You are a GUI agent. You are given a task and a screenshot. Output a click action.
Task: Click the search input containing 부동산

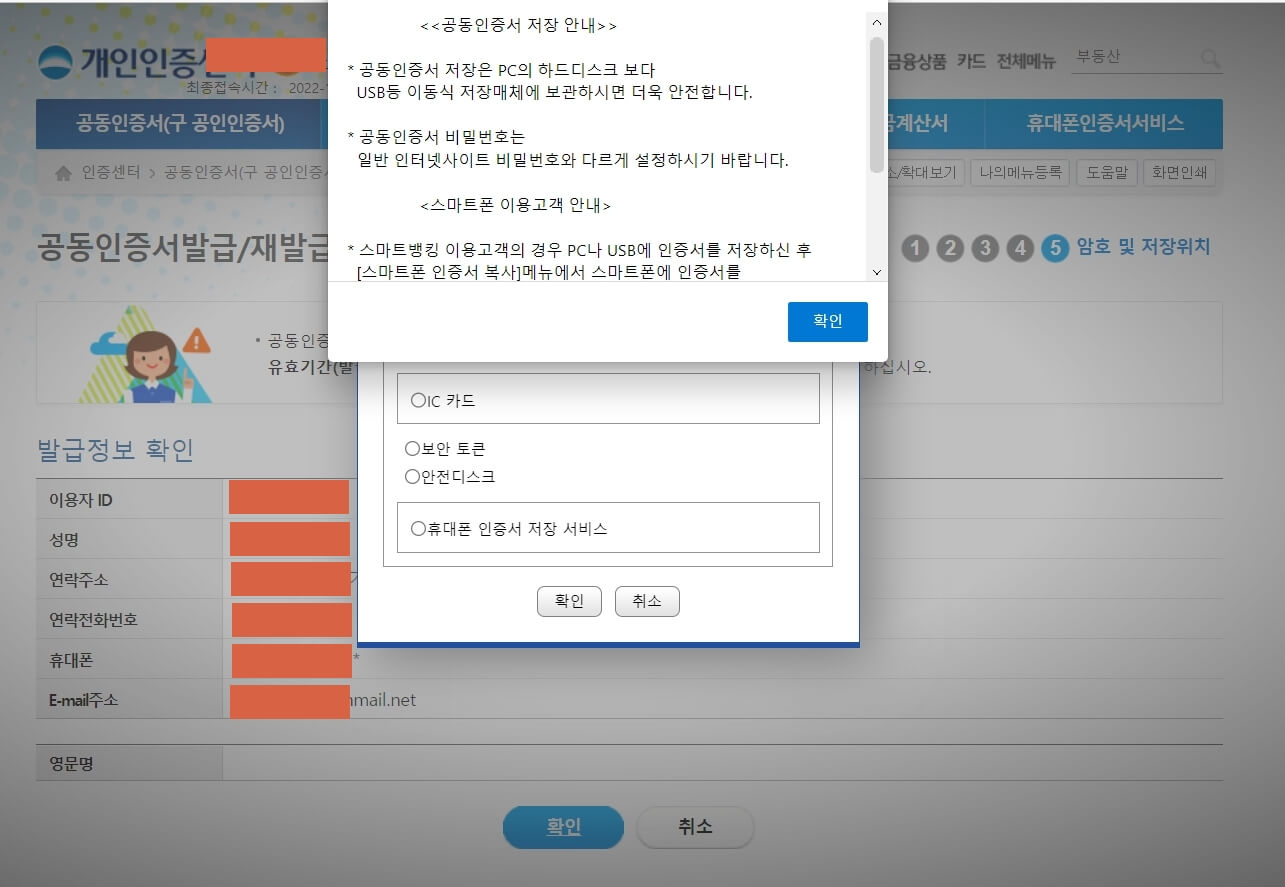1130,58
